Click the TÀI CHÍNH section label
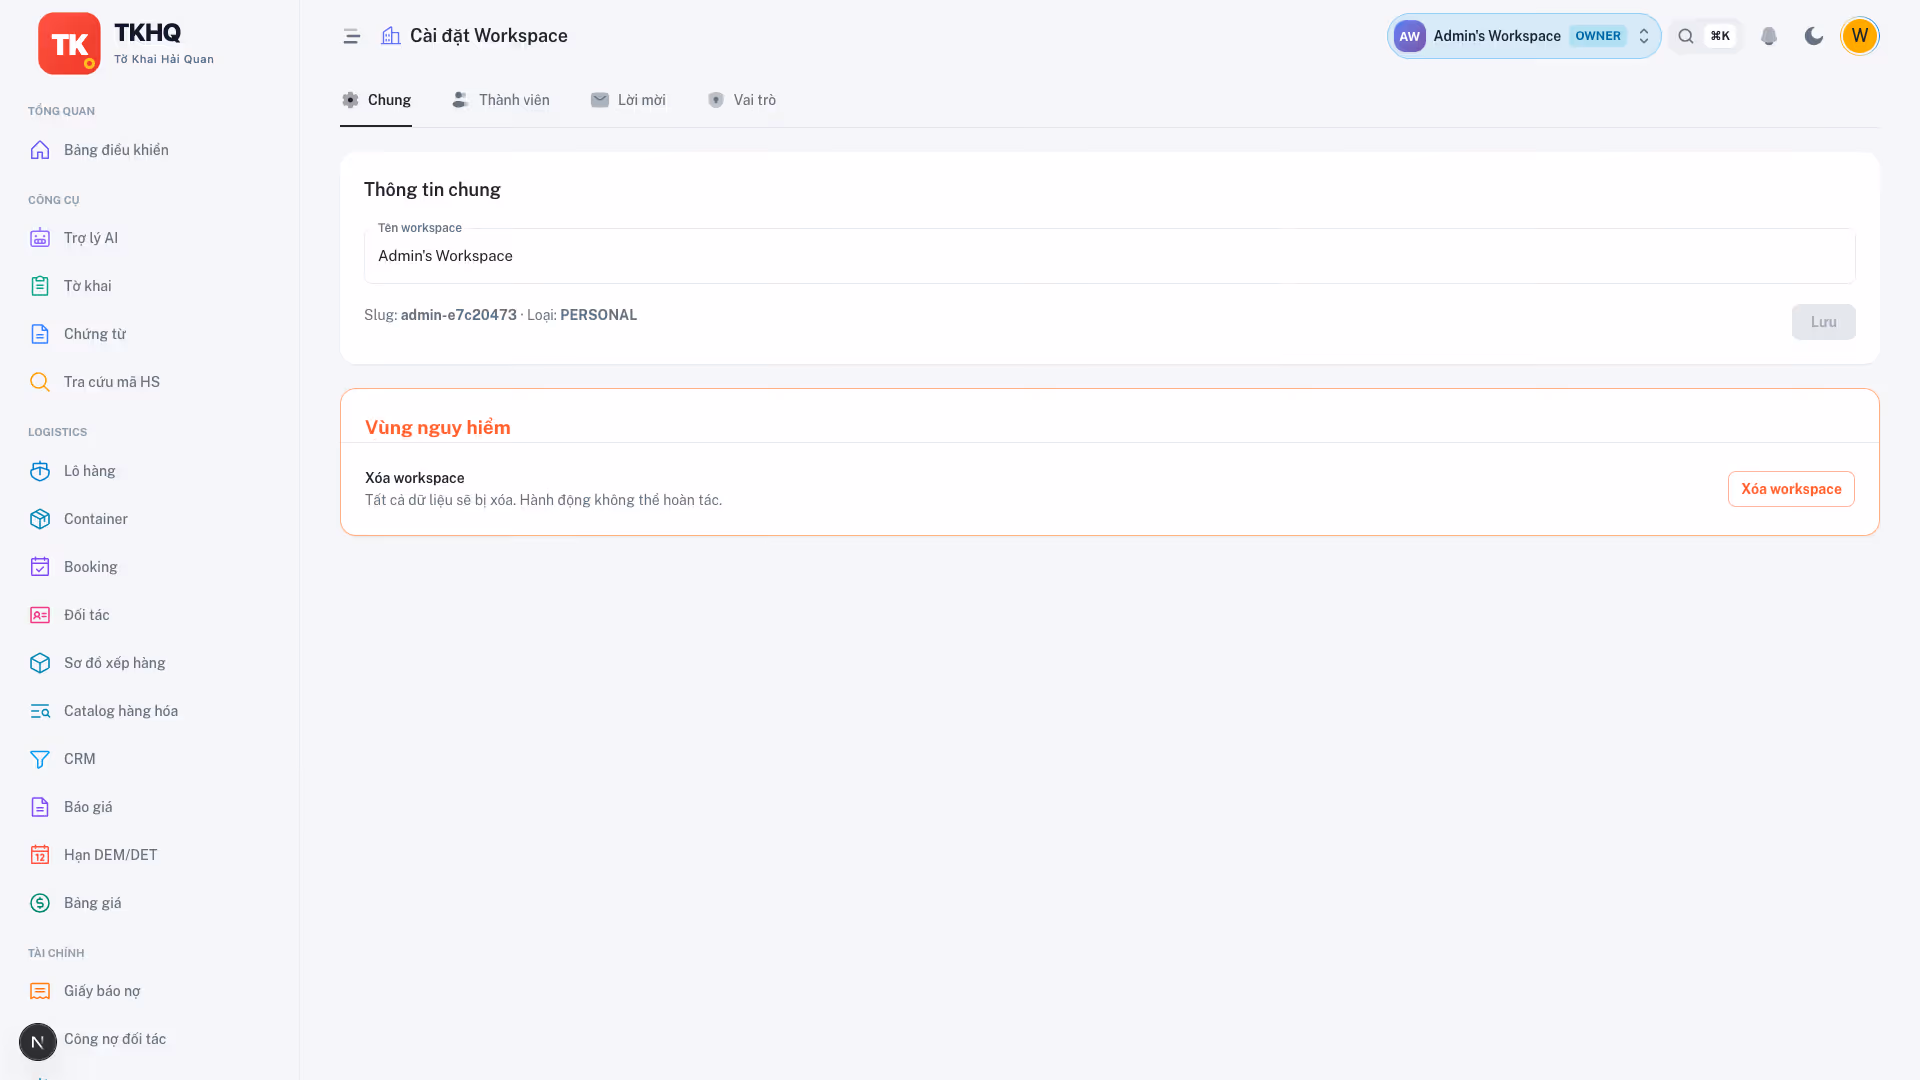This screenshot has height=1080, width=1920. coord(56,953)
